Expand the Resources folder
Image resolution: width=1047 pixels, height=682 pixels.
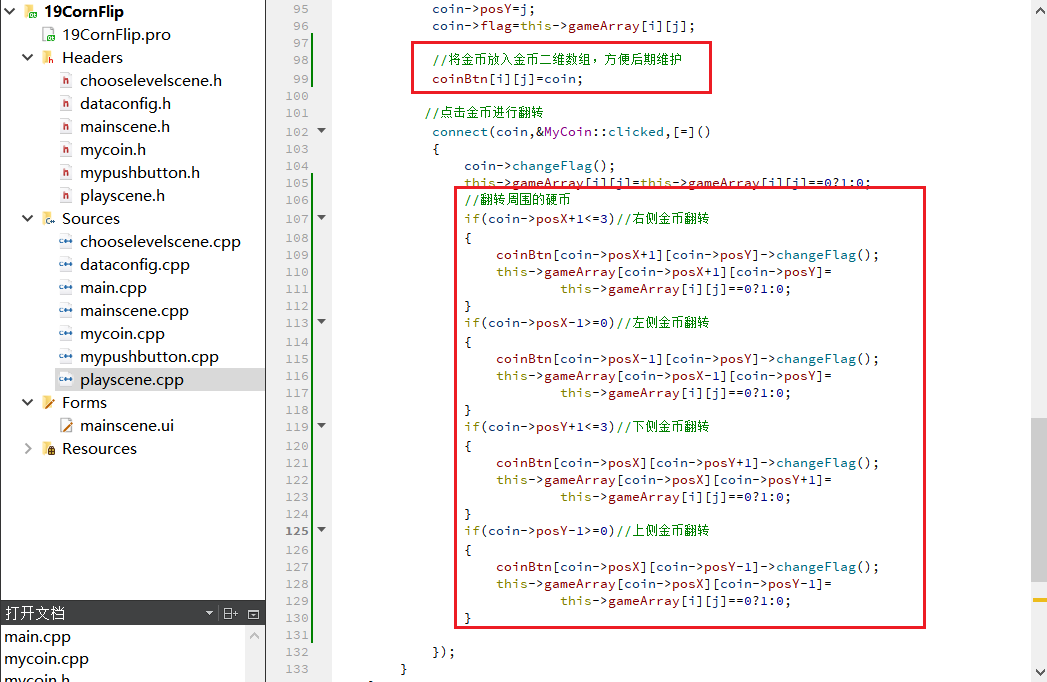coord(27,448)
